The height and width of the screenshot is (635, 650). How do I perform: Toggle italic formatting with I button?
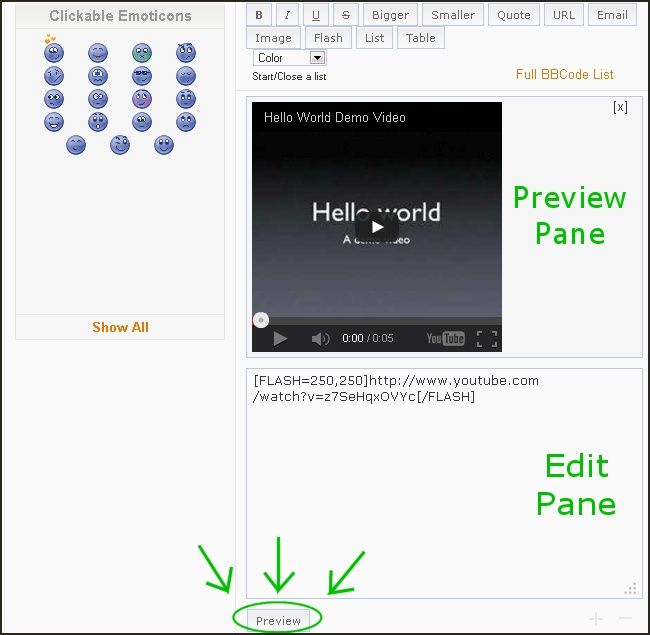click(x=287, y=15)
